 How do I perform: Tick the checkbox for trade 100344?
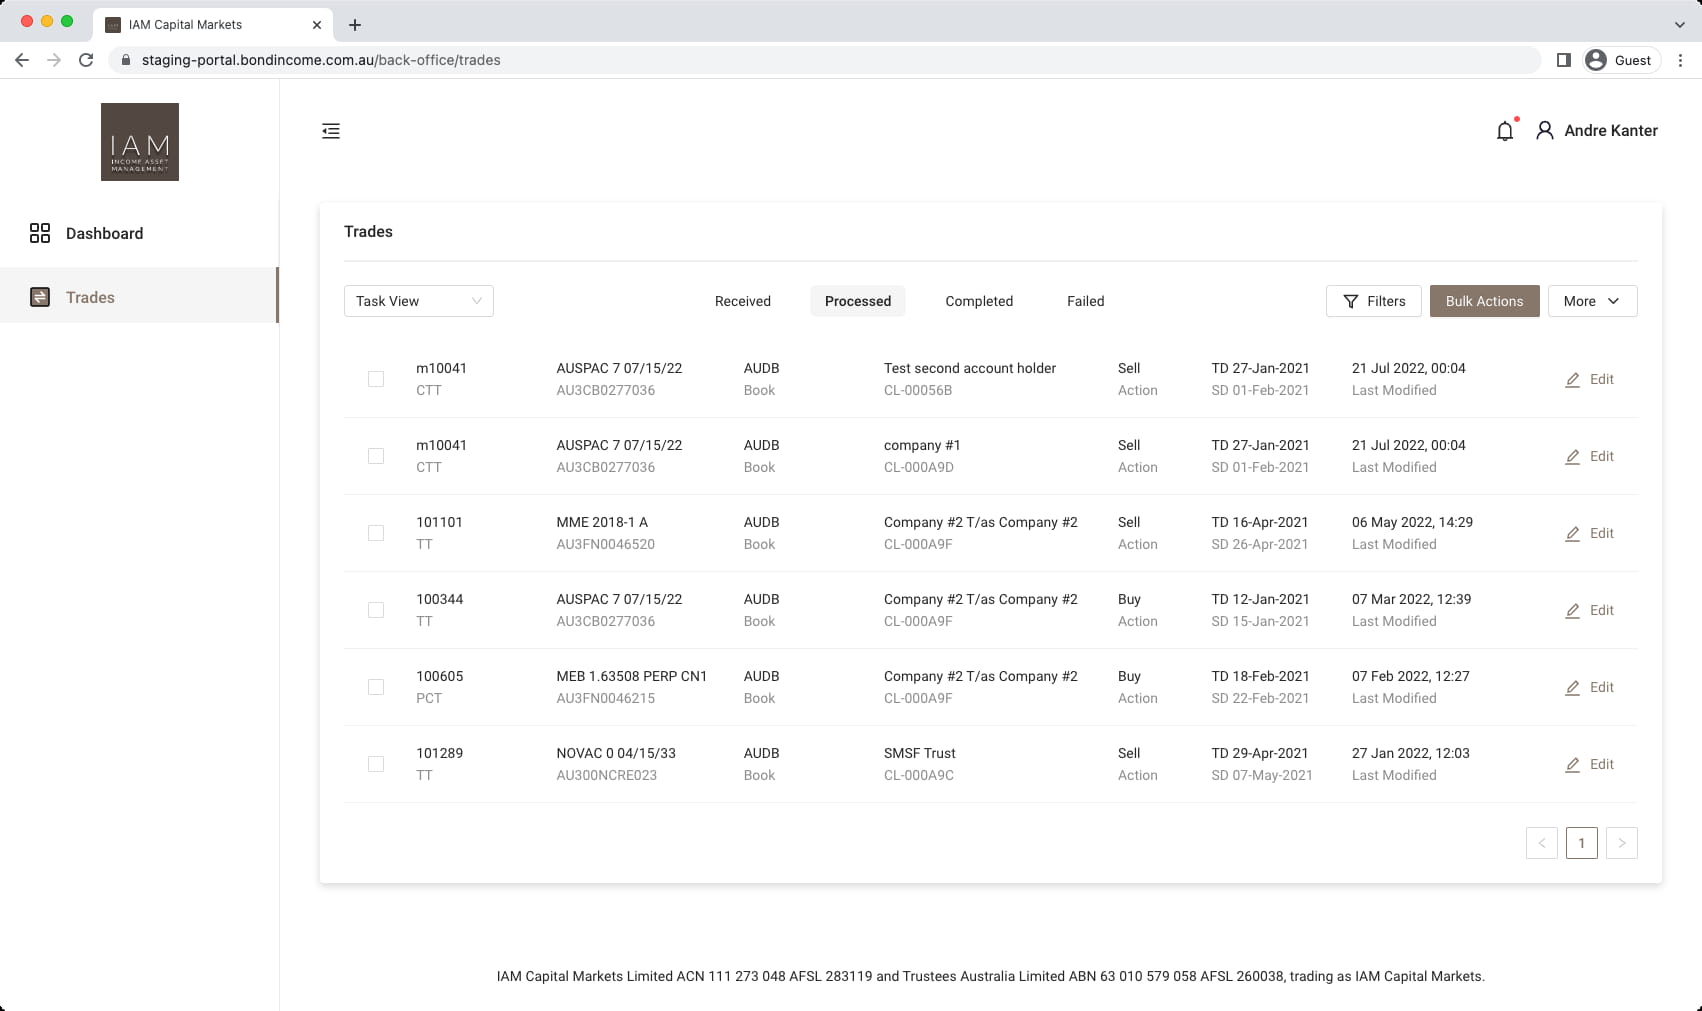point(376,610)
